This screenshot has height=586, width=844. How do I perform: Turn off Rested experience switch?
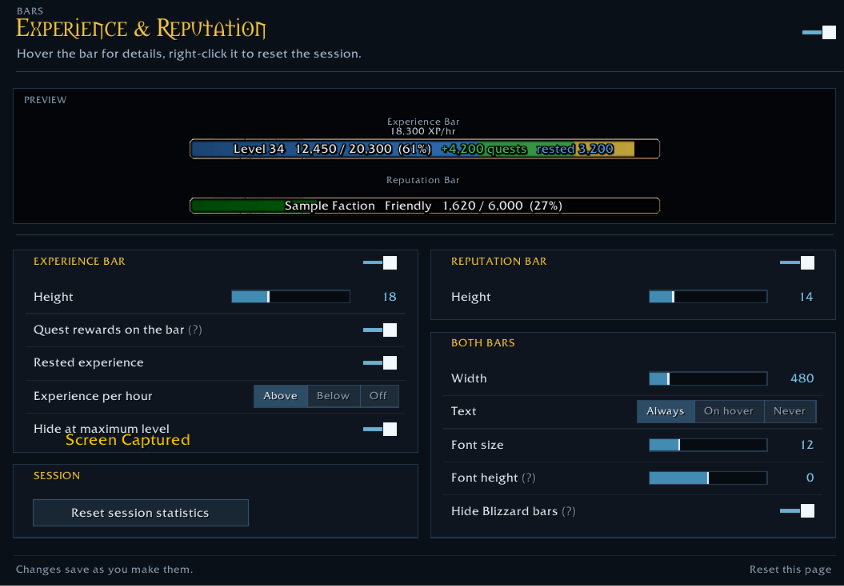[380, 363]
